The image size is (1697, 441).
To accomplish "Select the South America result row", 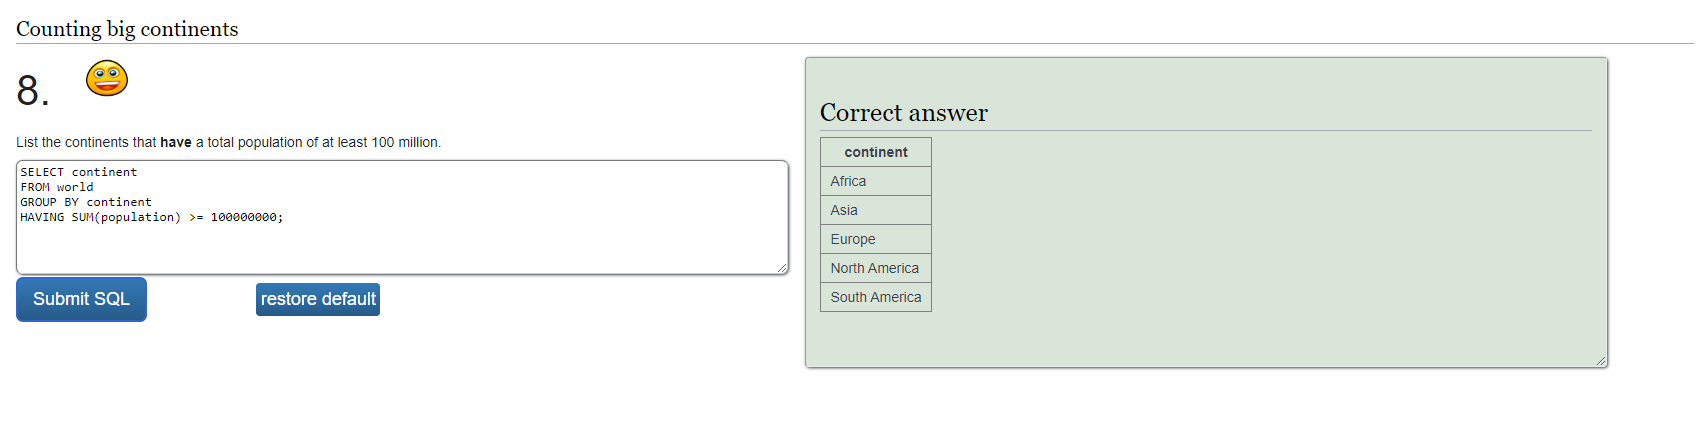I will click(x=876, y=297).
